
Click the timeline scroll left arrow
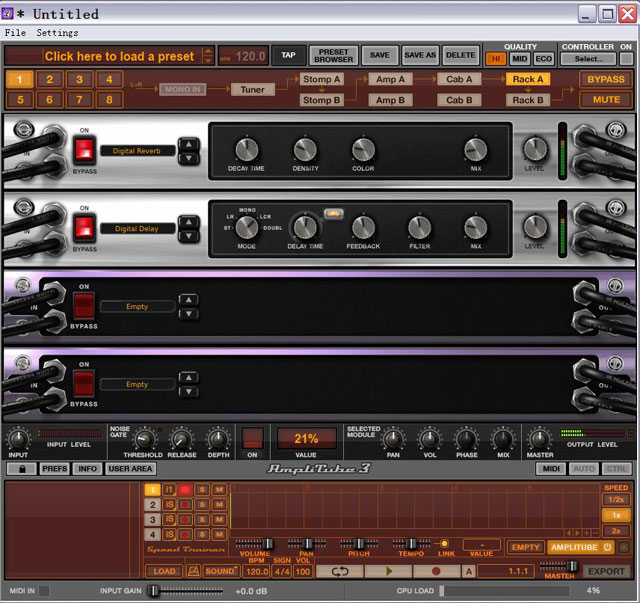[x=569, y=533]
